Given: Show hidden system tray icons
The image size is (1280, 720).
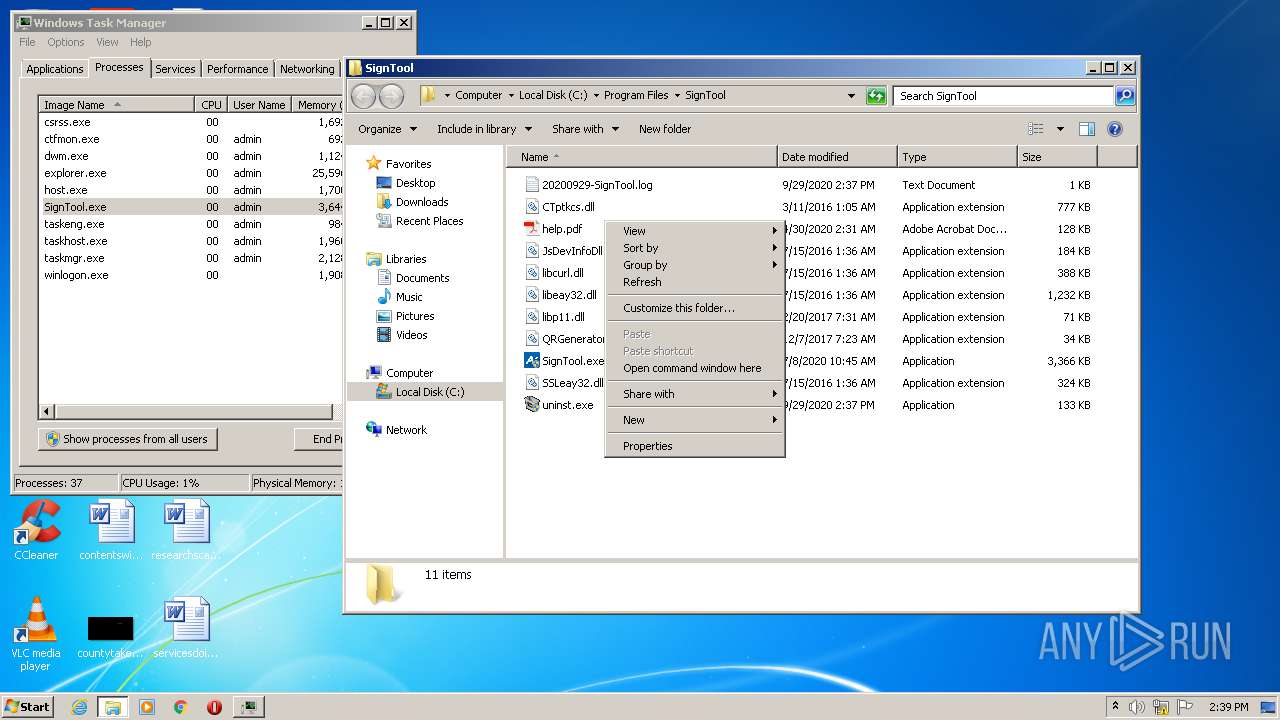Looking at the screenshot, I should (1116, 707).
